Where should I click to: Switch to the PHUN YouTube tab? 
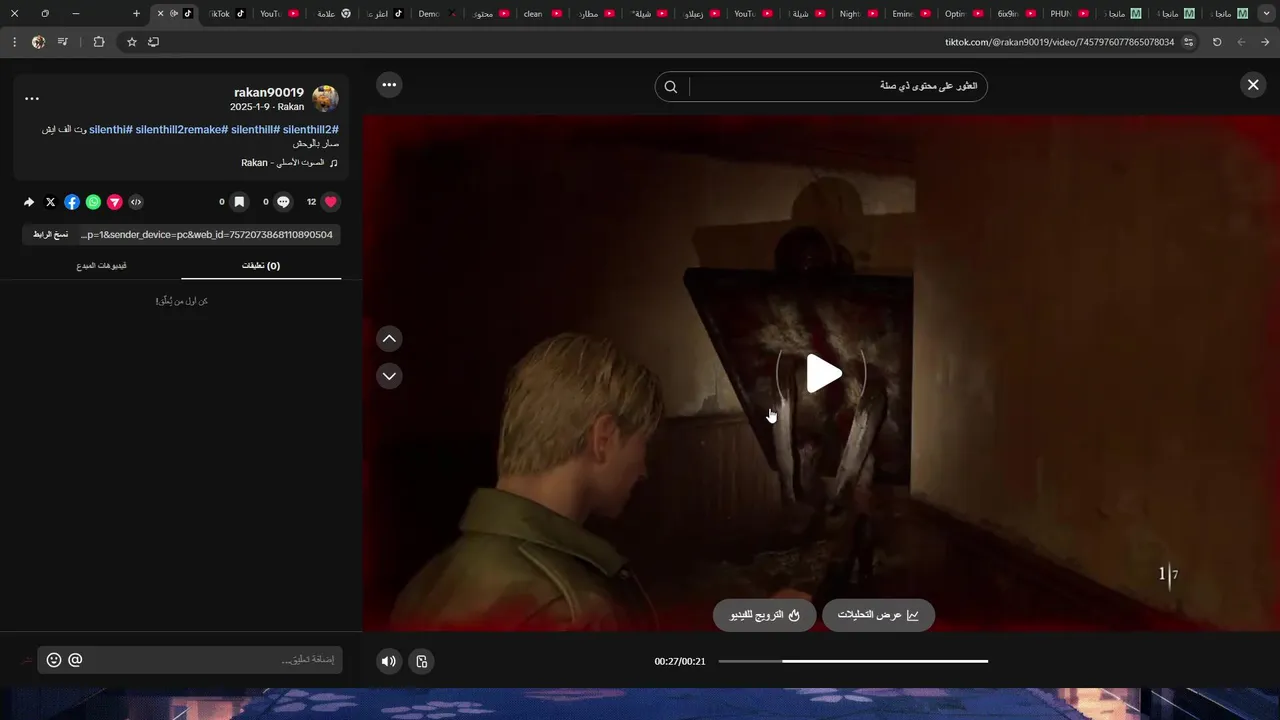click(1068, 14)
